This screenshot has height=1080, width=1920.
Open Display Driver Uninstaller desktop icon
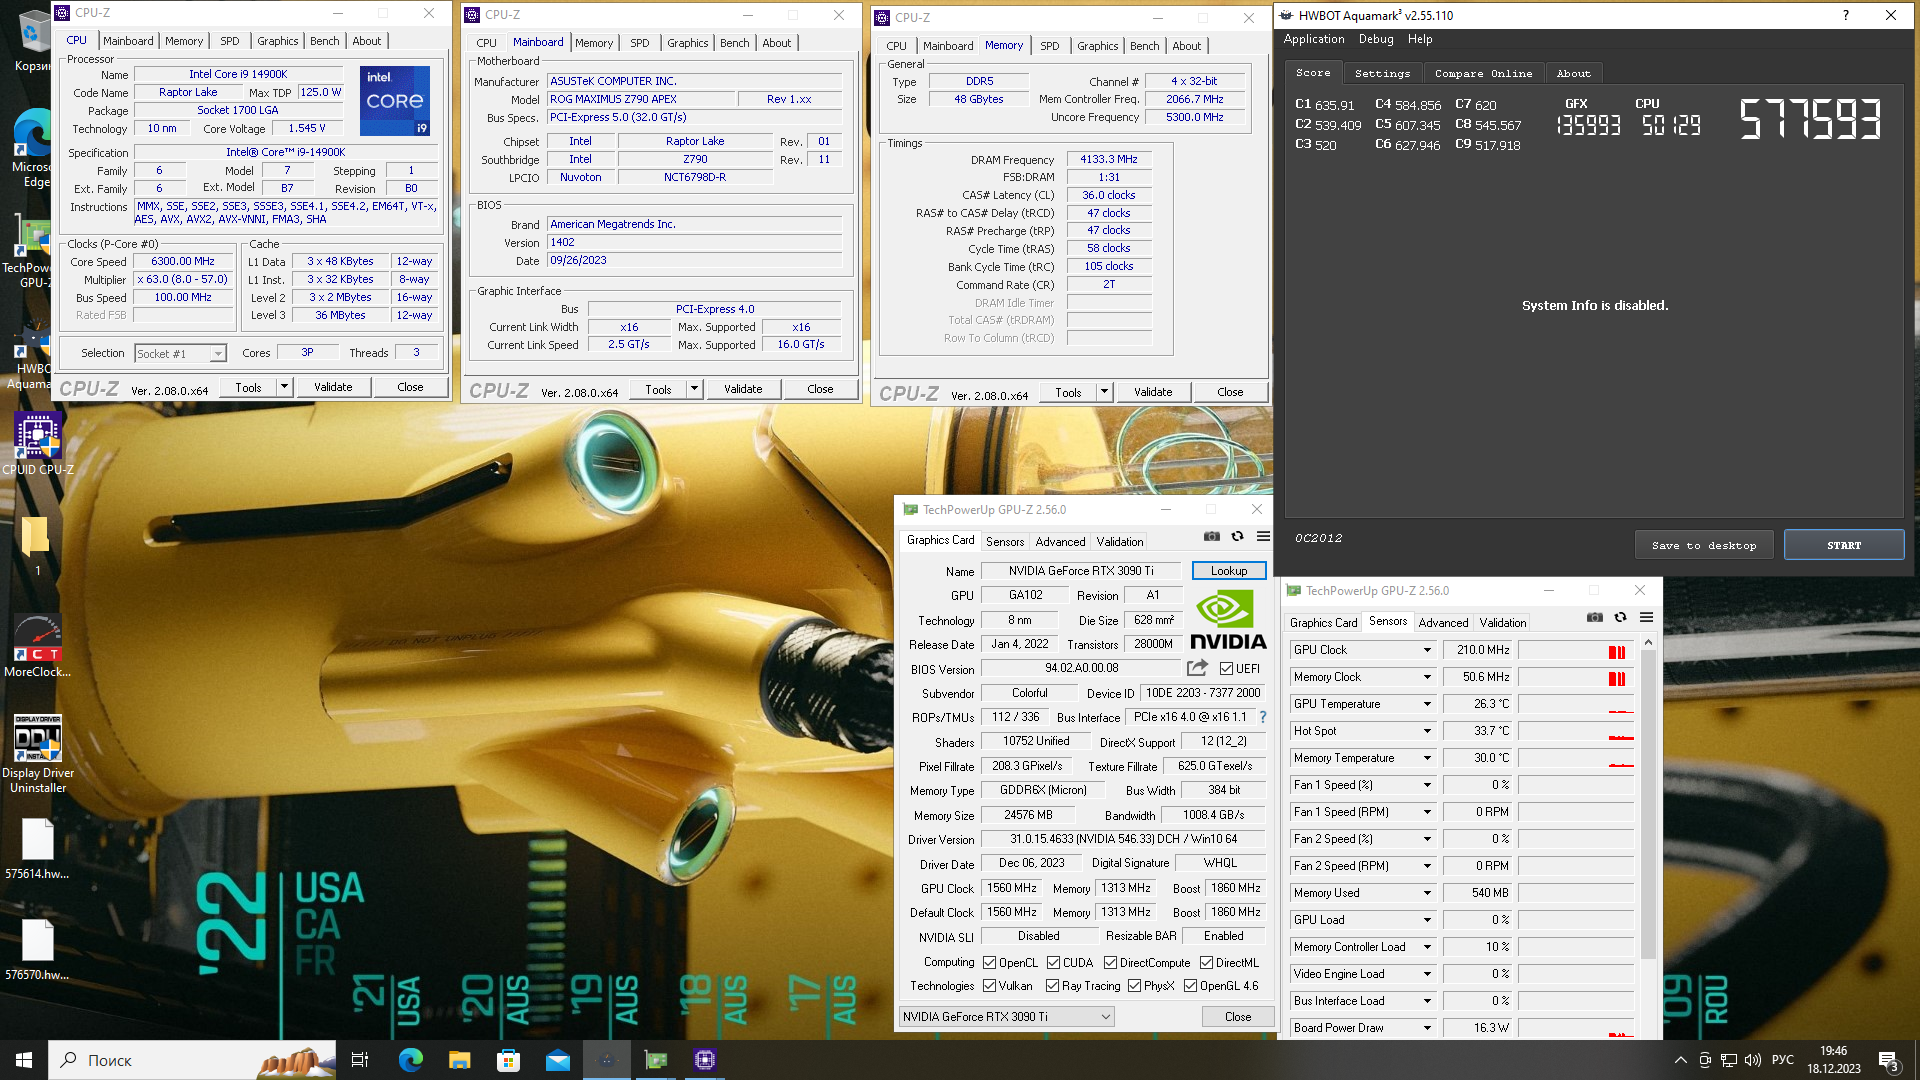[x=37, y=754]
